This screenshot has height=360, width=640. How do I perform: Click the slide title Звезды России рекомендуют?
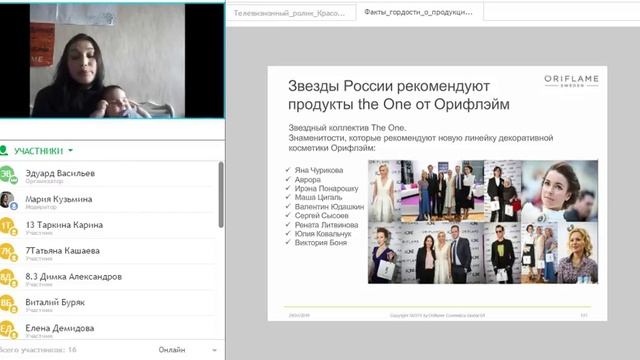(389, 86)
